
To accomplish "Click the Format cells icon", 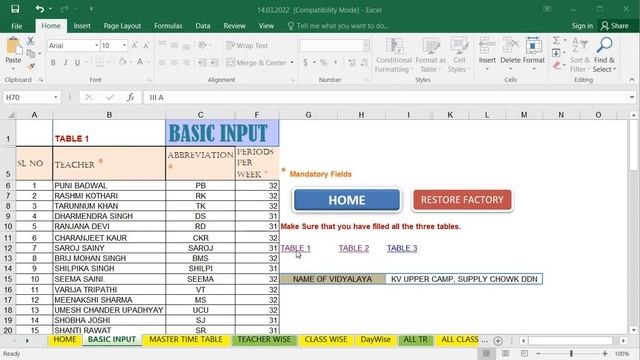I will pyautogui.click(x=533, y=46).
